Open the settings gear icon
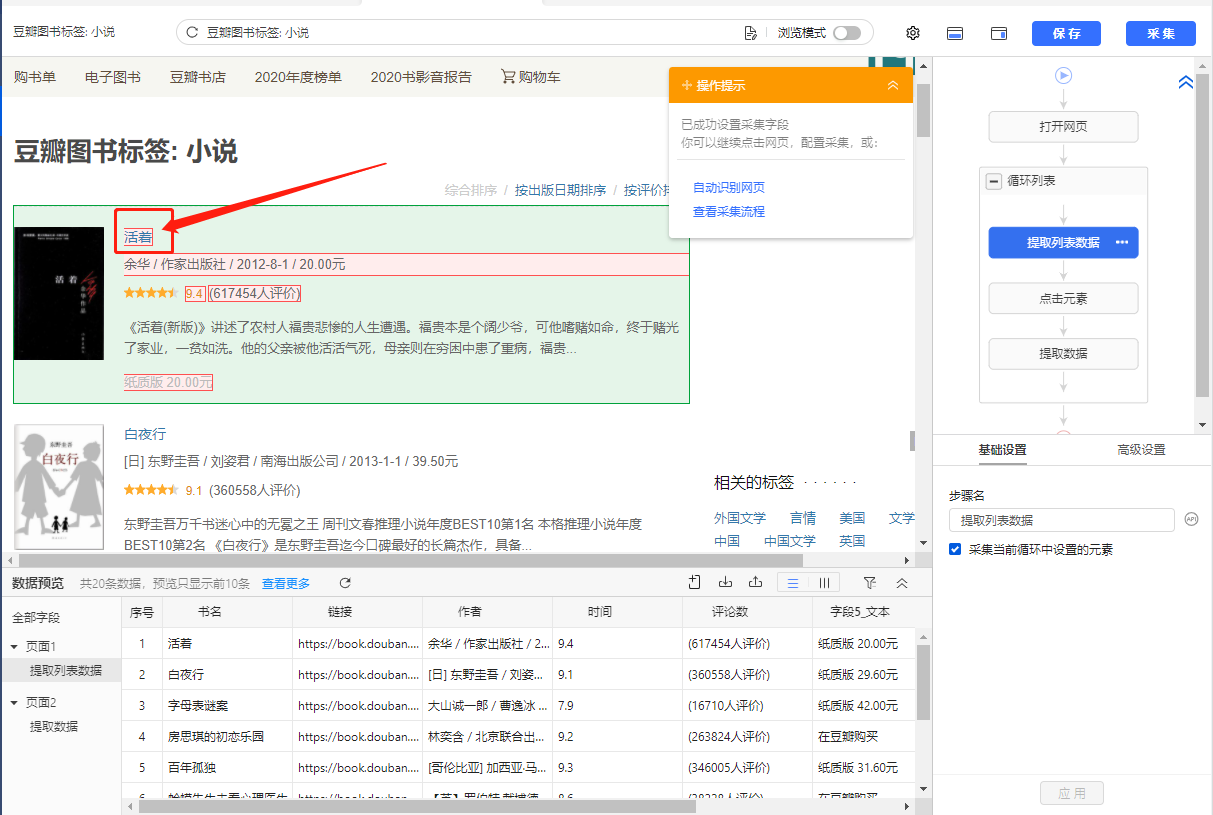 (913, 33)
